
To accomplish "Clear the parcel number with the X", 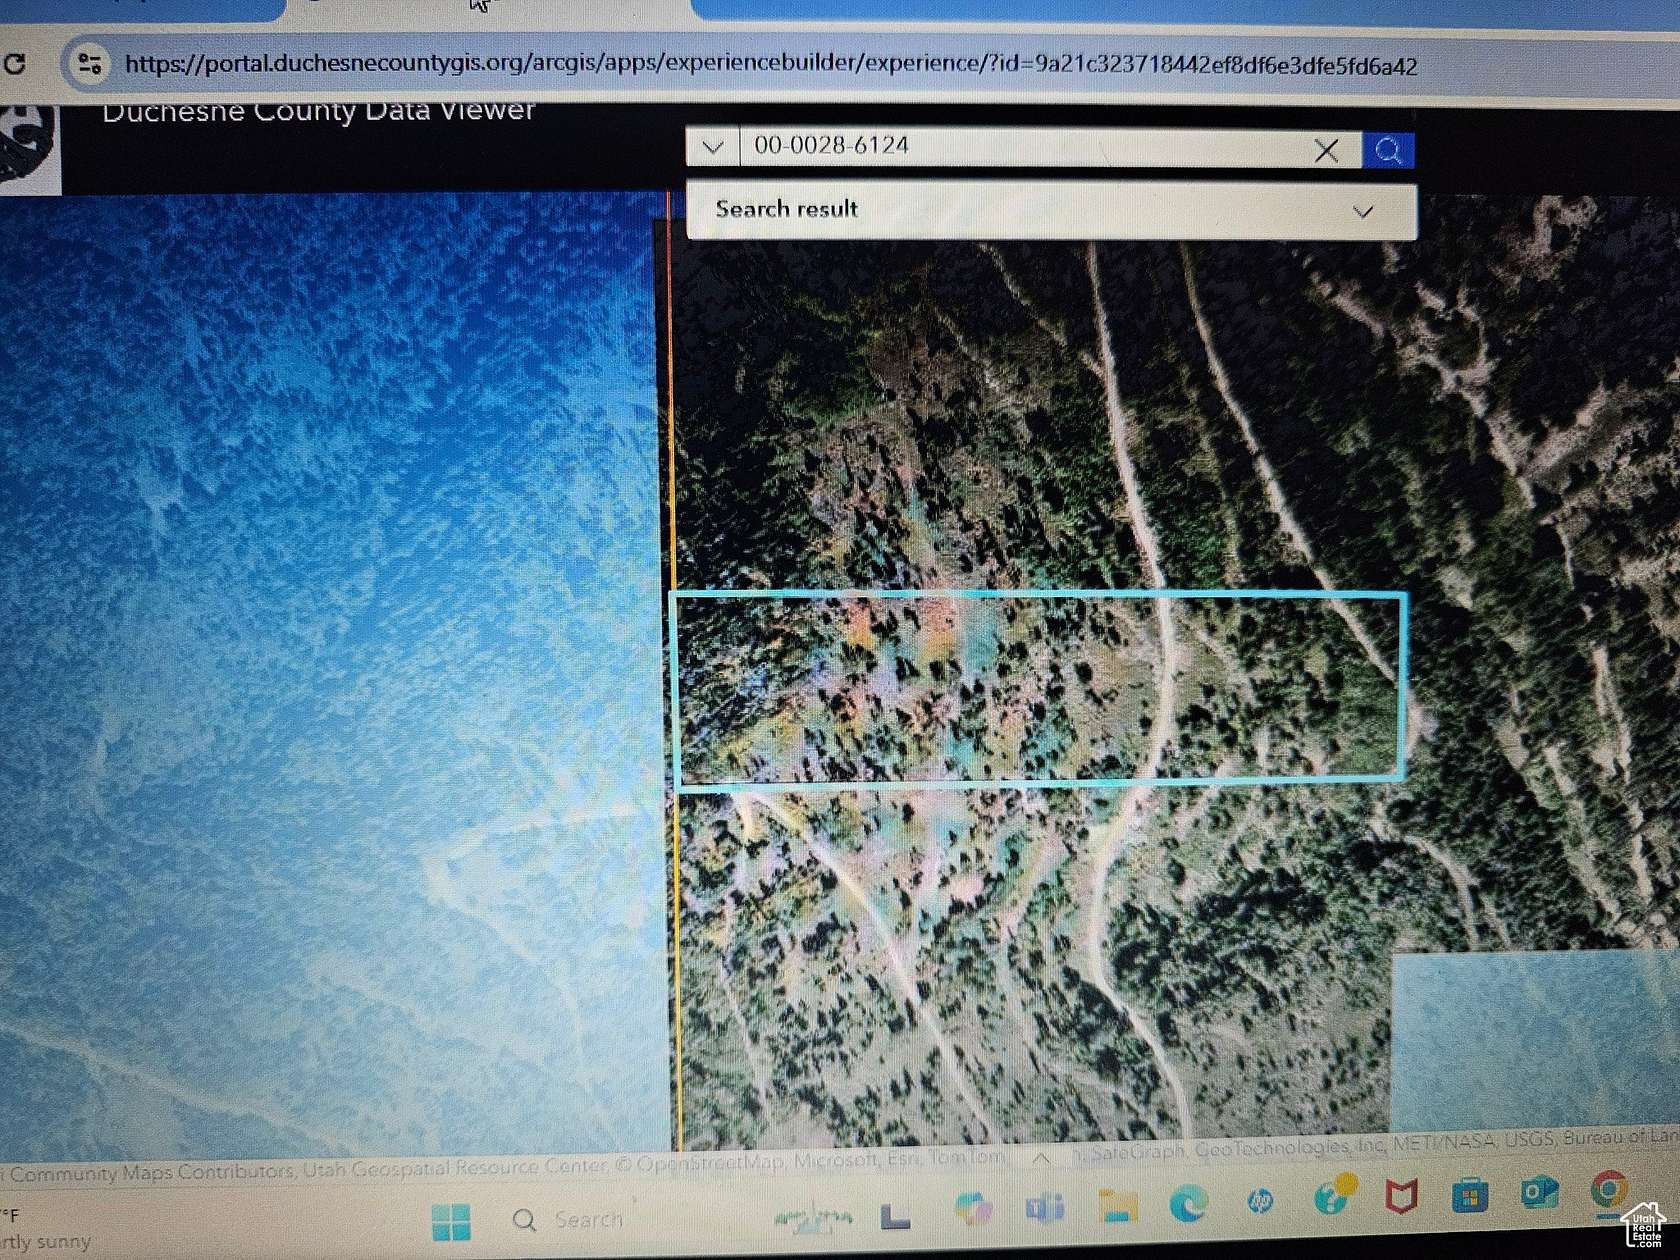I will click(1326, 151).
